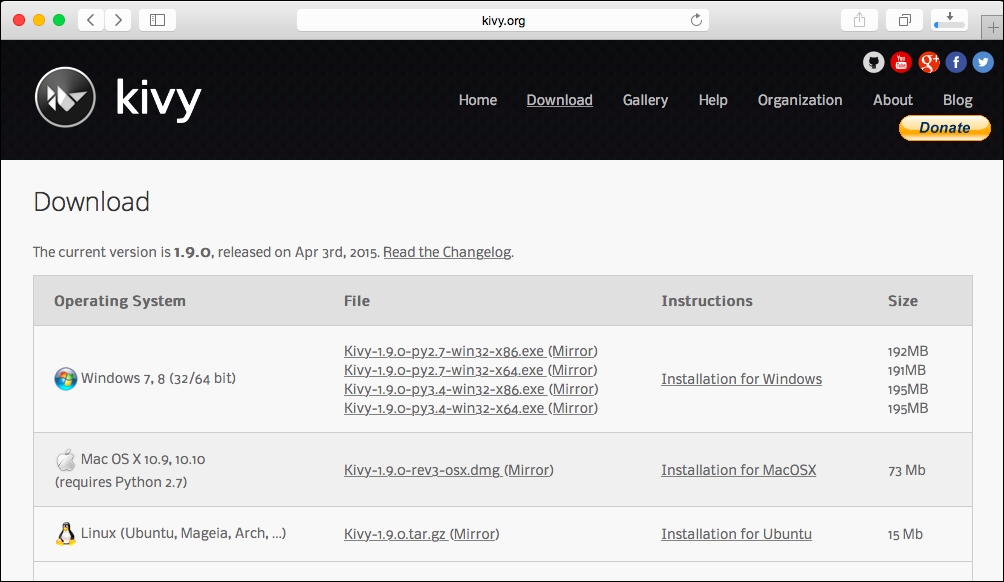Image resolution: width=1004 pixels, height=582 pixels.
Task: Click the Download page heading
Action: 92,202
